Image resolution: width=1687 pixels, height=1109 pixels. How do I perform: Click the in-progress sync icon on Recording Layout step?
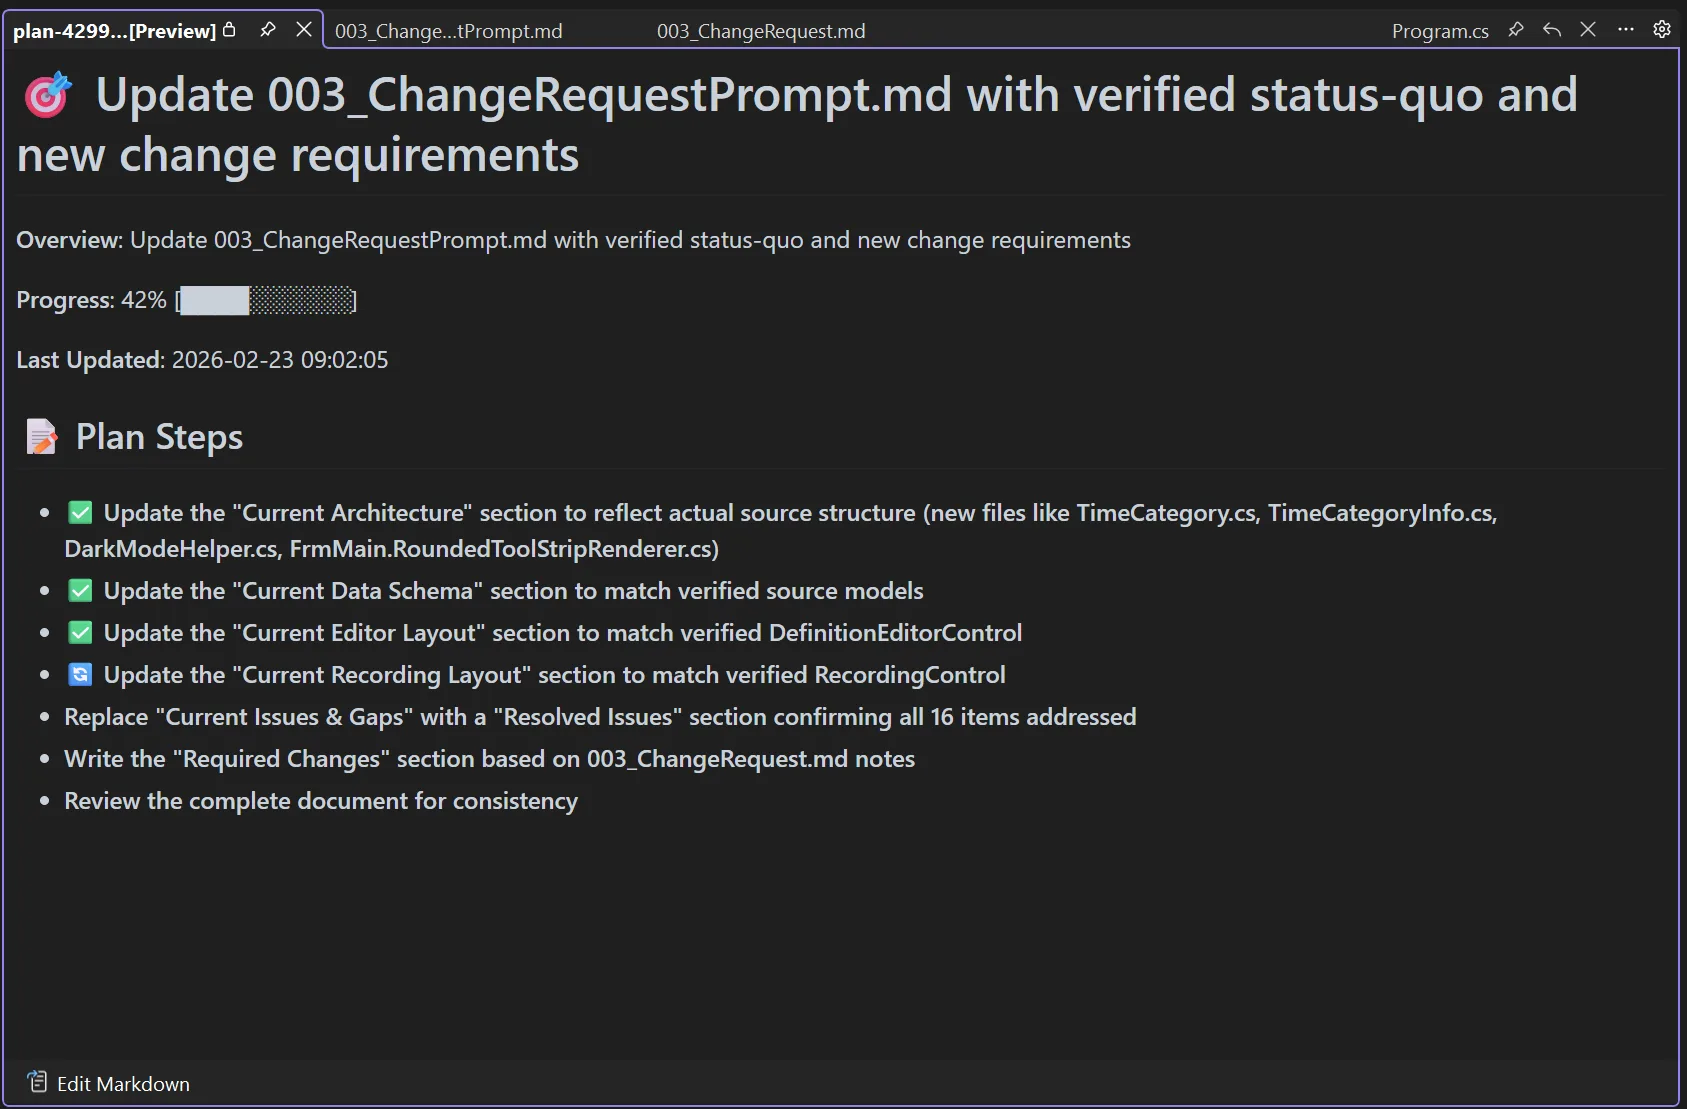pos(80,674)
